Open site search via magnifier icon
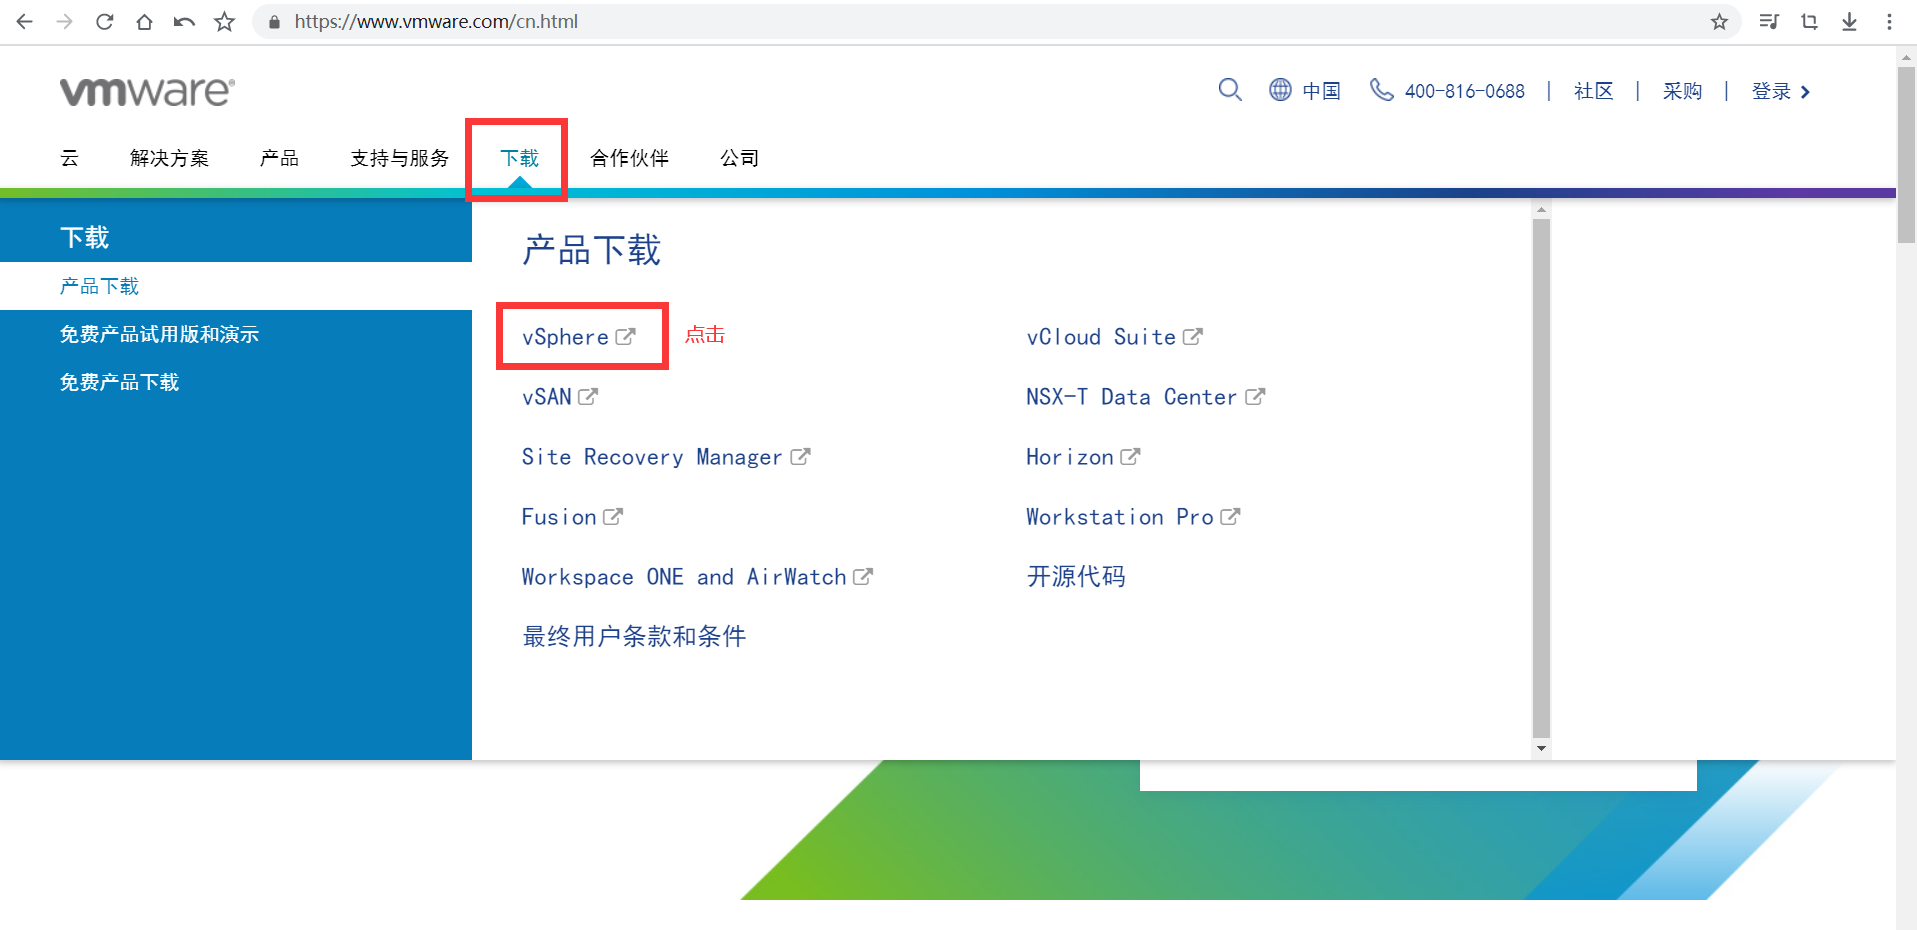Screen dimensions: 1917x930 coord(1230,90)
